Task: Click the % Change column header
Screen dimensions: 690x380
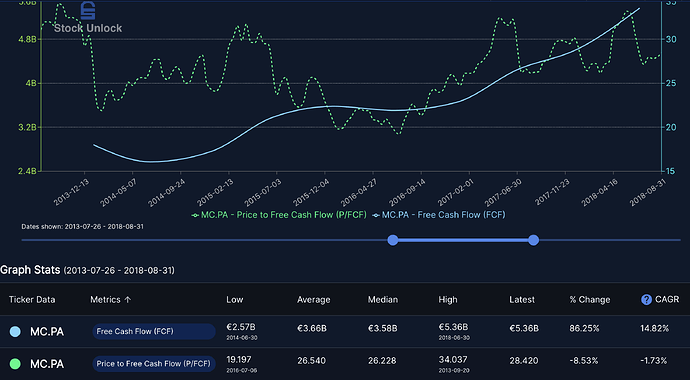Action: click(590, 300)
